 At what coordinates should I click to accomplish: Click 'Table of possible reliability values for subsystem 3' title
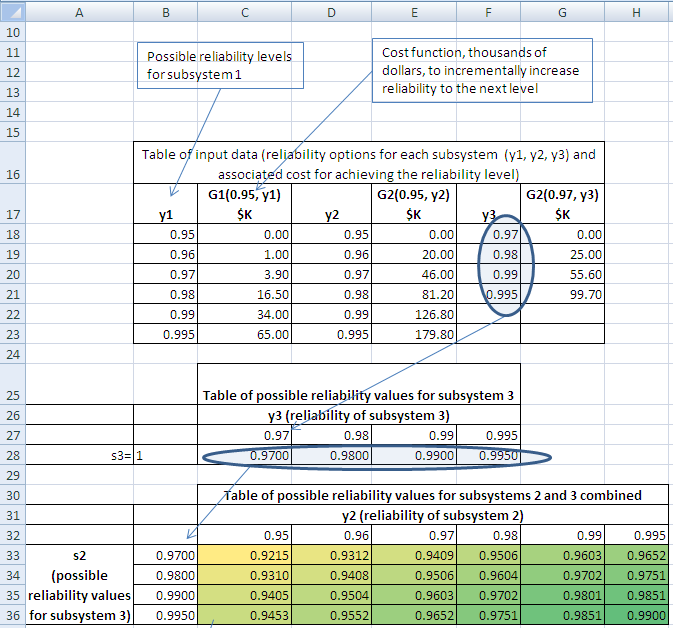[359, 384]
